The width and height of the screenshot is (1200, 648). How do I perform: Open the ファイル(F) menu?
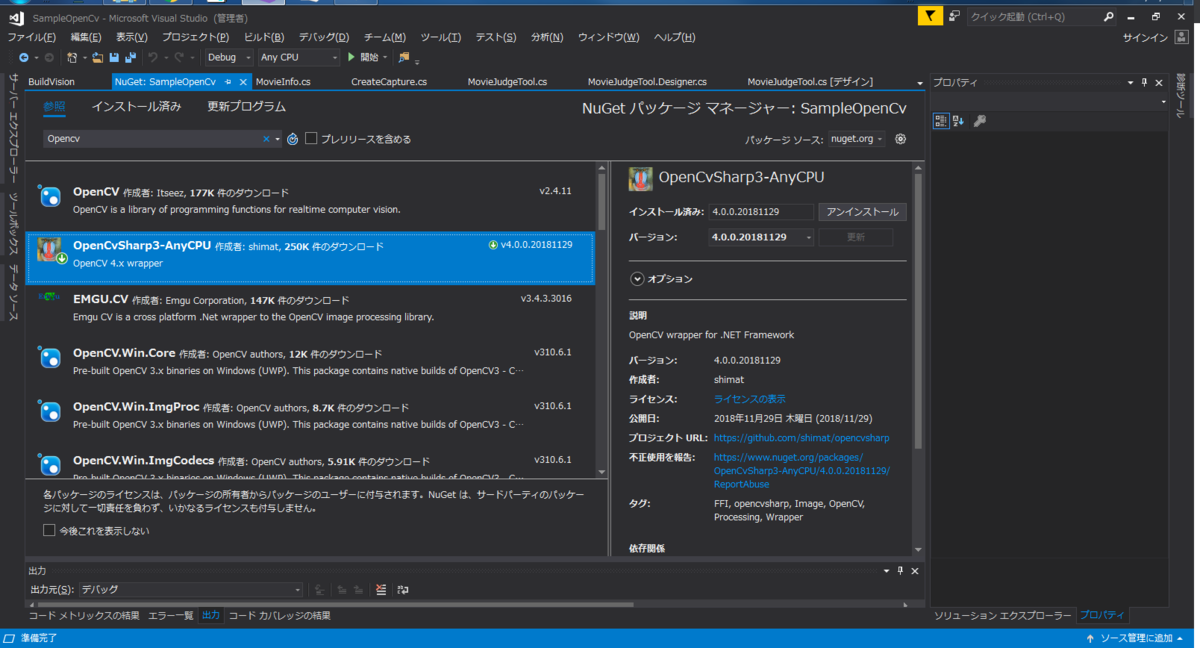(x=31, y=37)
